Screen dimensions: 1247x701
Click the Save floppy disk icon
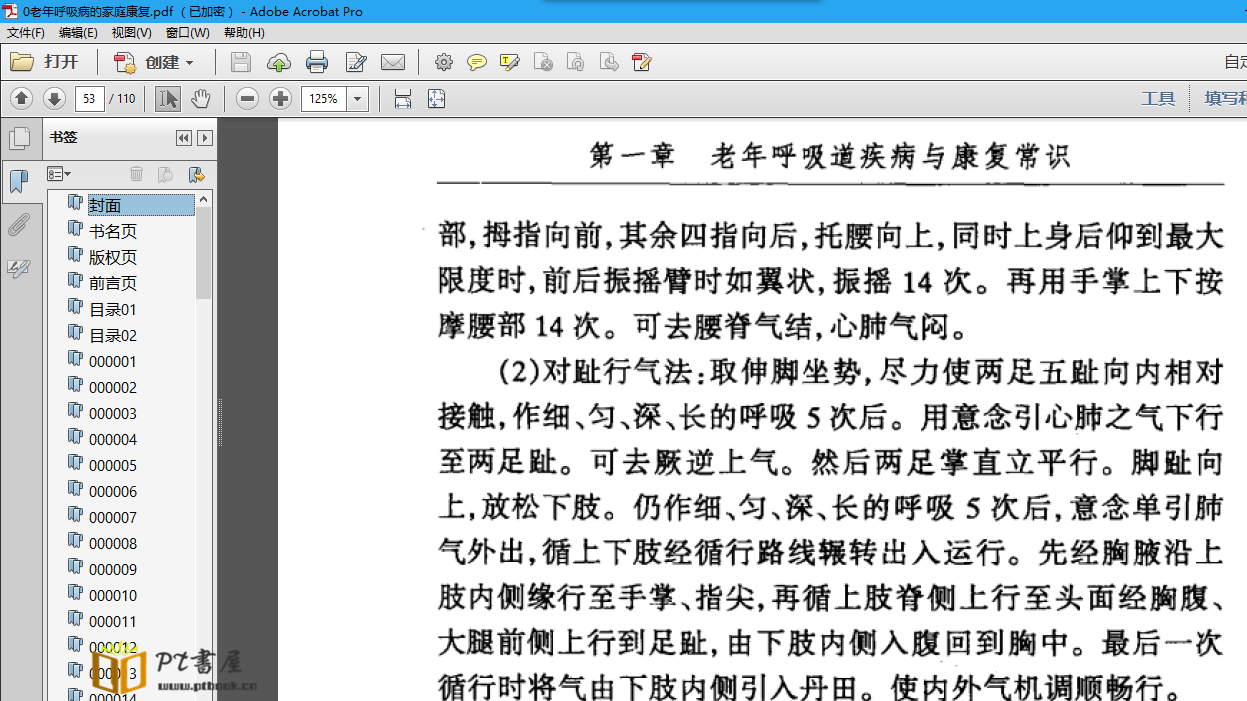point(240,62)
